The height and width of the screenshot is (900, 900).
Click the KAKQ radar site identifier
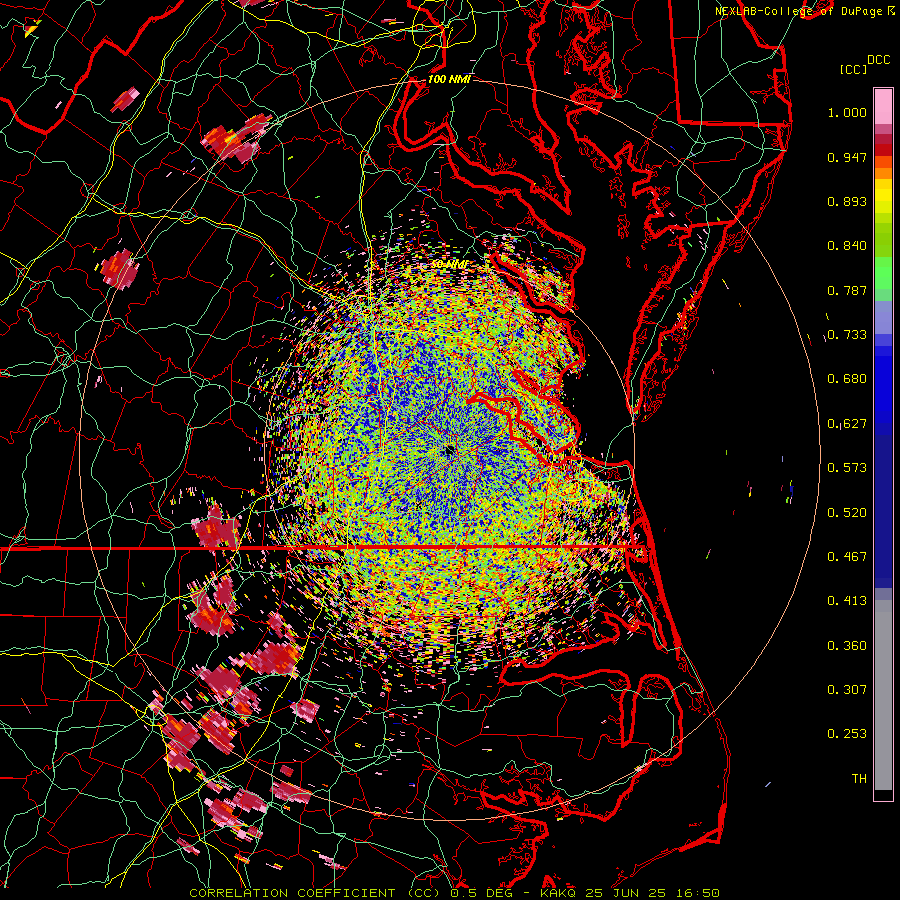560,893
